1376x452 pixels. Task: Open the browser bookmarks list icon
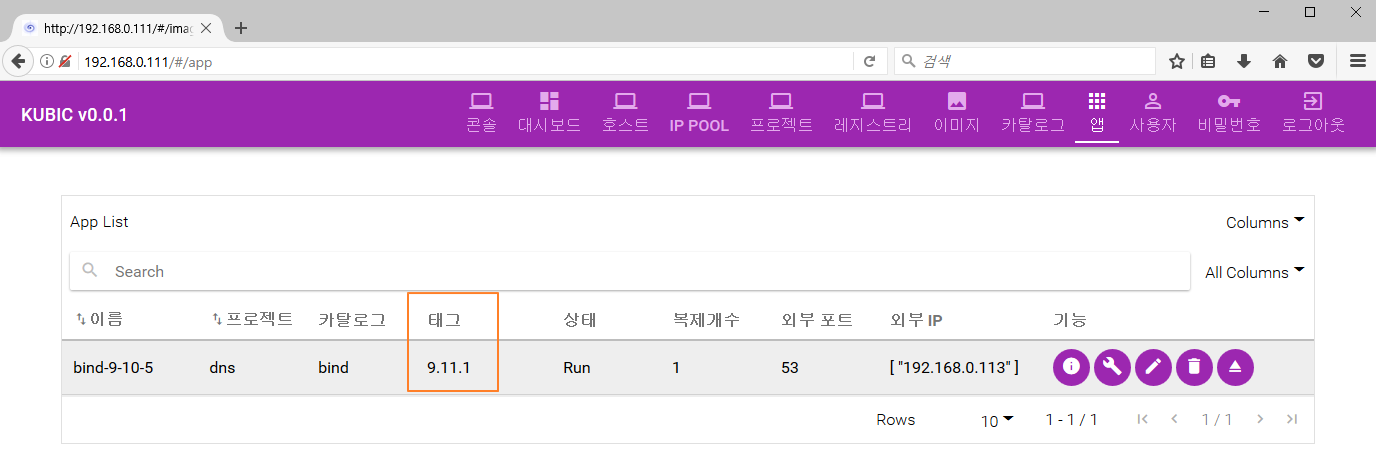pyautogui.click(x=1208, y=61)
